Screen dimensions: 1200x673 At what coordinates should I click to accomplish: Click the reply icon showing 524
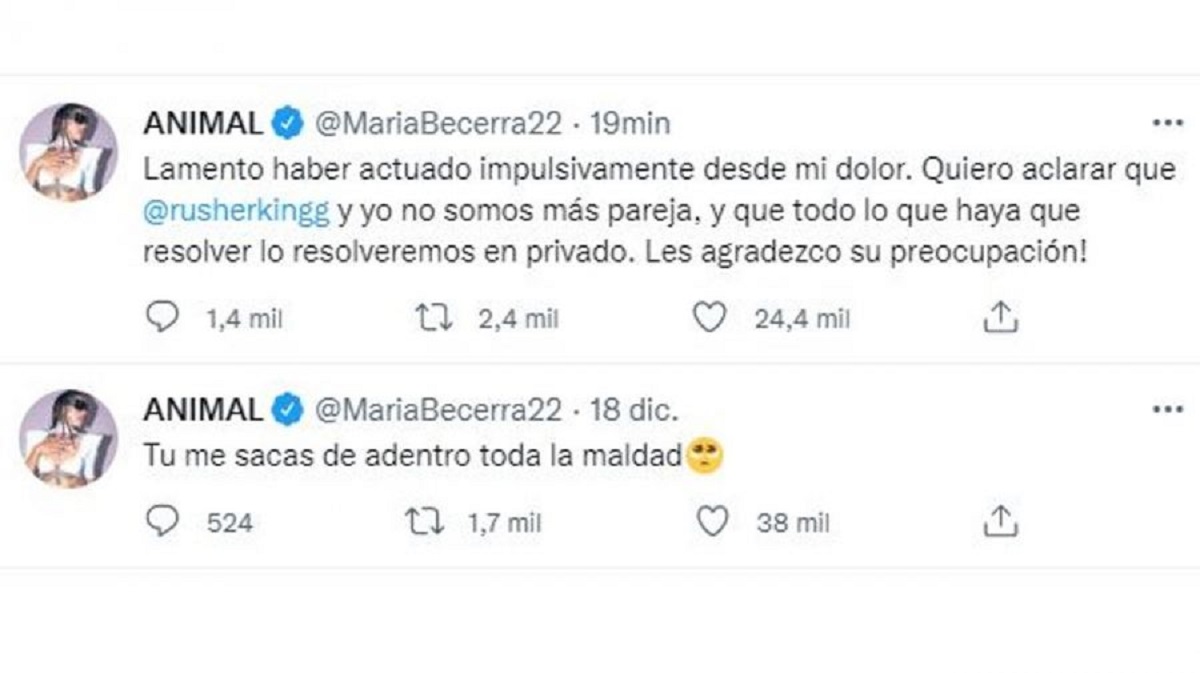[163, 519]
